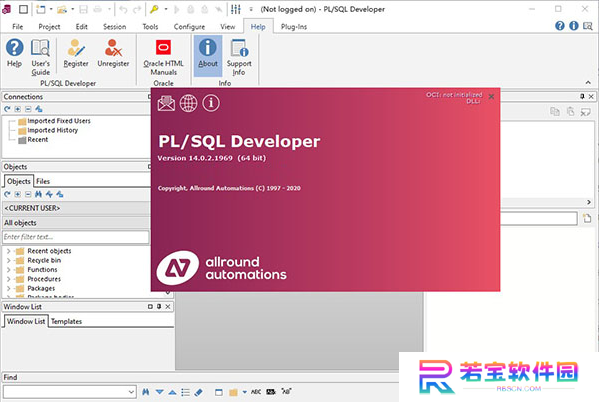599x402 pixels.
Task: Open the Project menu
Action: click(x=49, y=26)
